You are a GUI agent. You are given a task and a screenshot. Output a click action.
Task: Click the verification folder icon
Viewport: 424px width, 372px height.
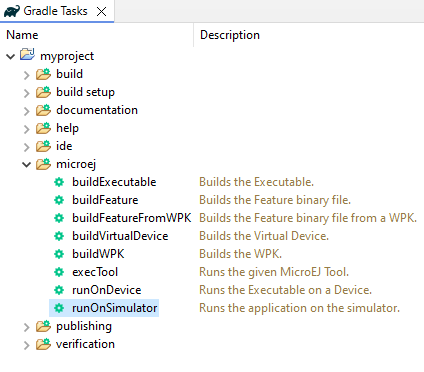43,344
